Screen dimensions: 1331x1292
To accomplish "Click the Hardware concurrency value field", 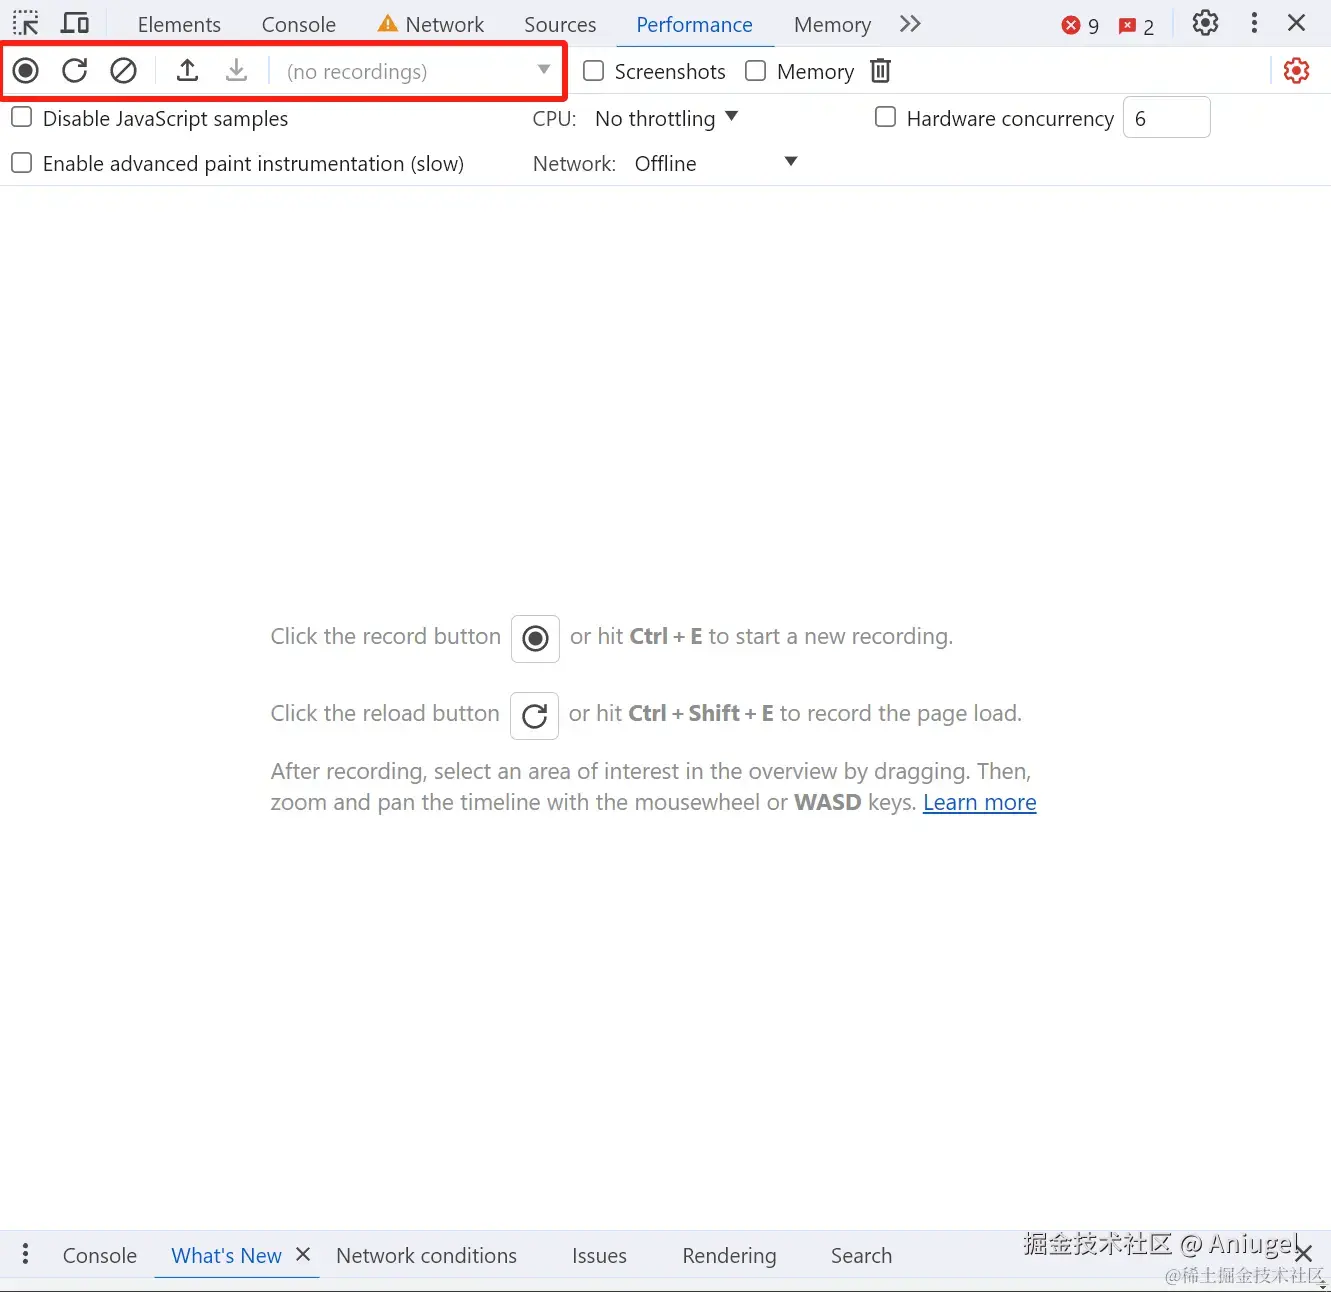I will click(x=1167, y=118).
